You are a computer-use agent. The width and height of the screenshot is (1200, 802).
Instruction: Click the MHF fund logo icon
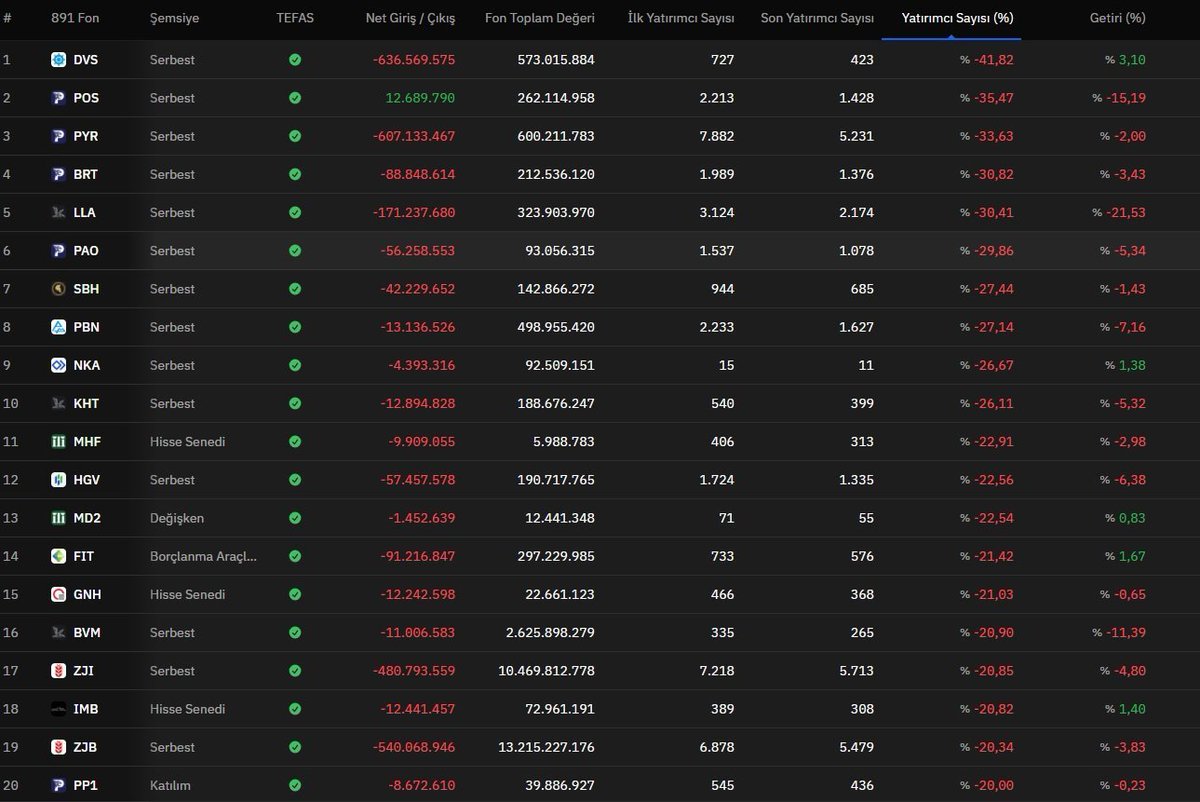(58, 442)
